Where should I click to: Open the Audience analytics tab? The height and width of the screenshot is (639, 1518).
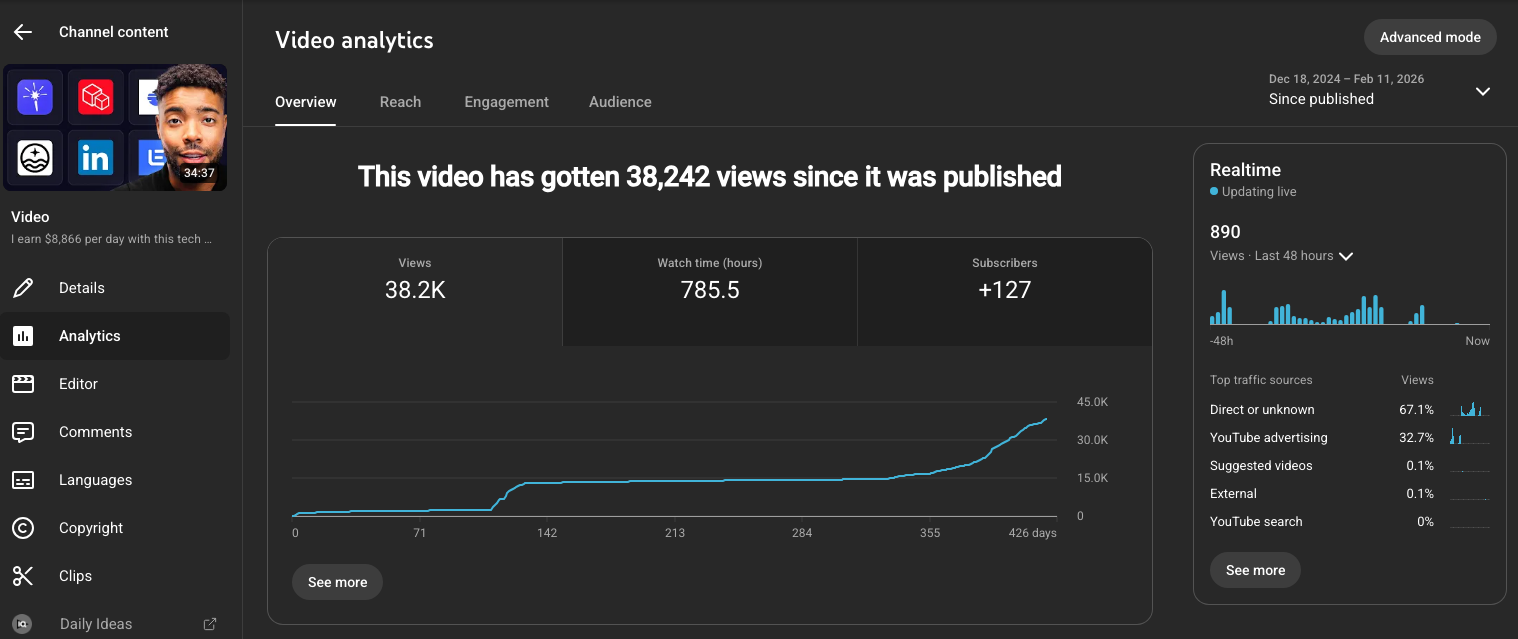click(620, 102)
